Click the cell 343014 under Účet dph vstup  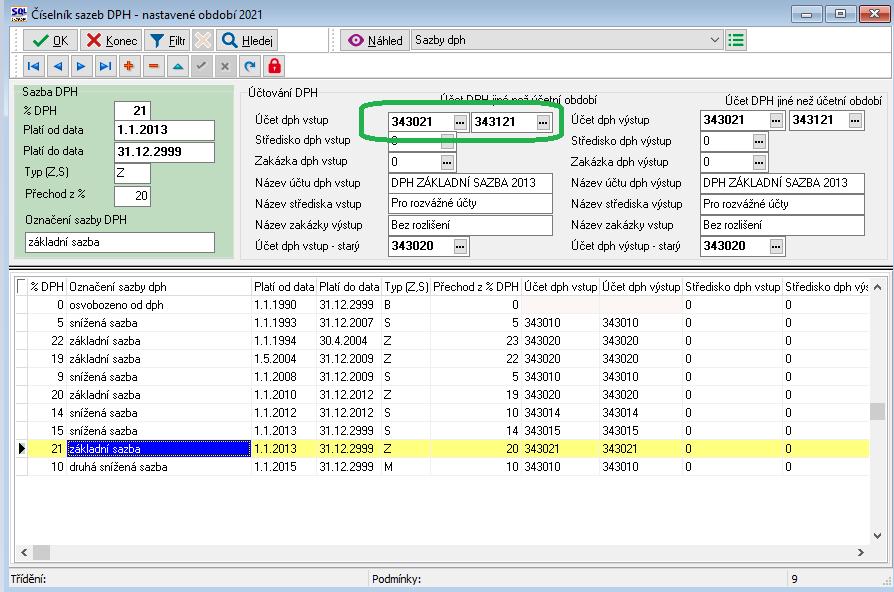pyautogui.click(x=560, y=413)
